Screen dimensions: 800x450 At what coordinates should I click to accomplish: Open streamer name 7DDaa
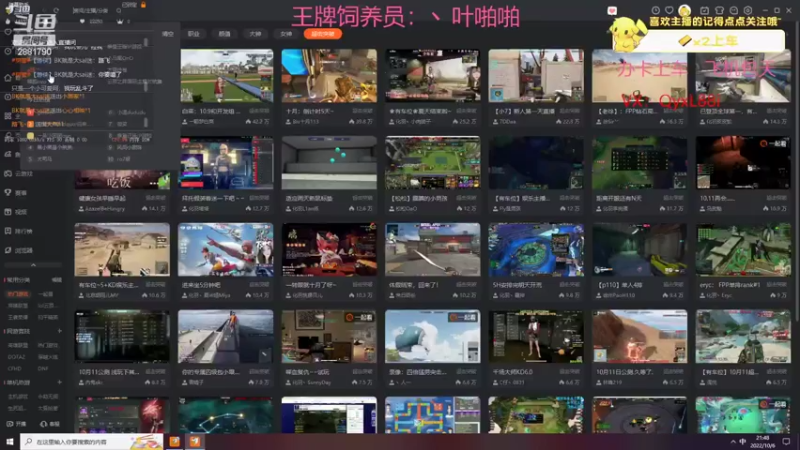[510, 122]
